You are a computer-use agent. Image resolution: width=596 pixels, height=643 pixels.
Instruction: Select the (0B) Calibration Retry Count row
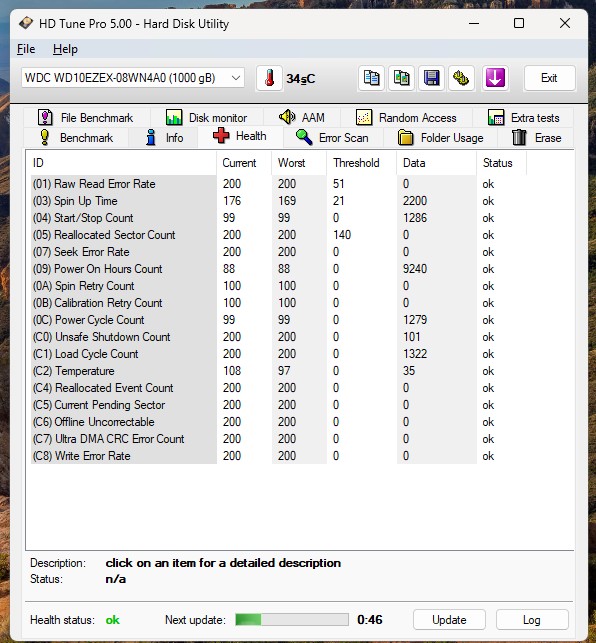pyautogui.click(x=278, y=303)
